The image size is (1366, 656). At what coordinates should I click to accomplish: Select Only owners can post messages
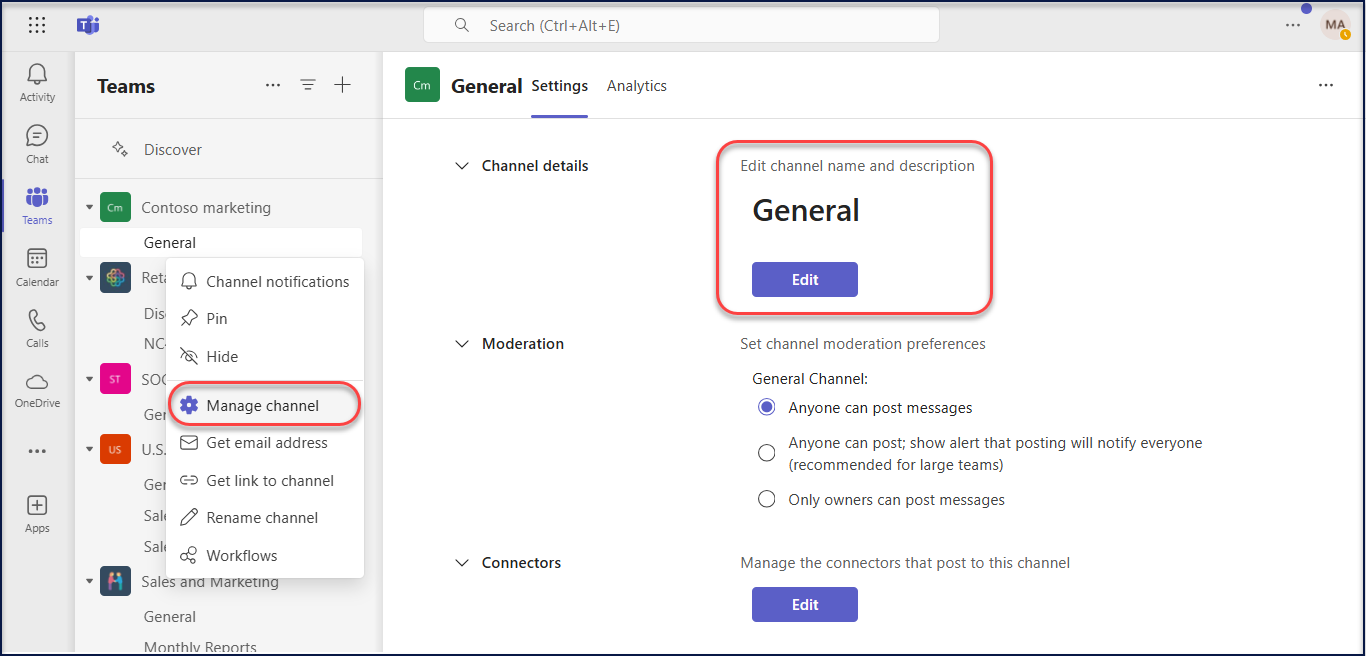(x=767, y=499)
